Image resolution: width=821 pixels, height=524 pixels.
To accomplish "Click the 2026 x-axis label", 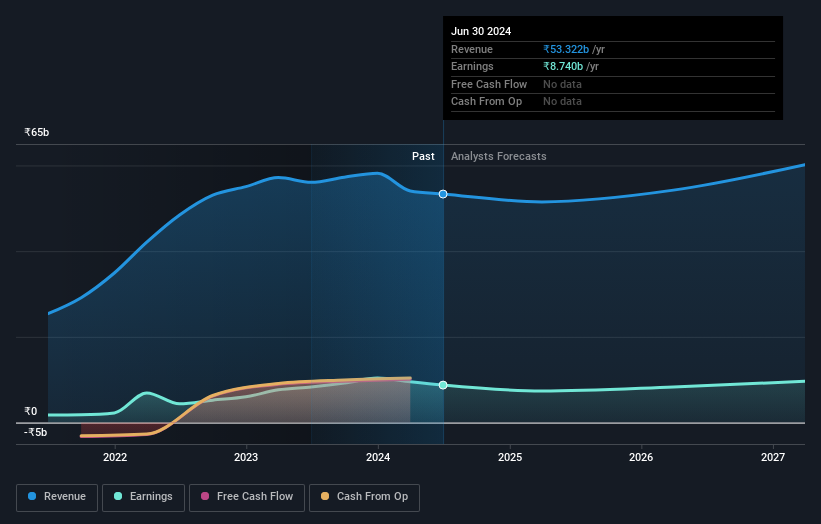I will pos(641,458).
